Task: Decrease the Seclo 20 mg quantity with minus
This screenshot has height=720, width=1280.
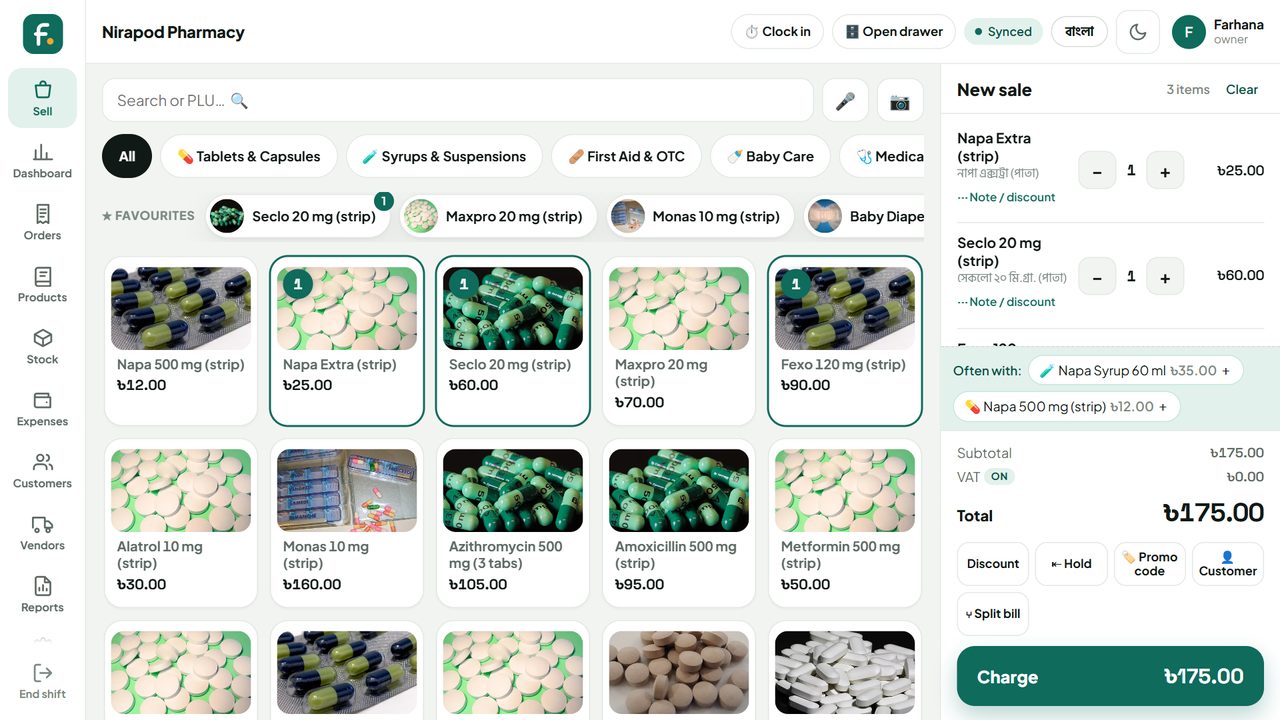Action: pos(1097,276)
